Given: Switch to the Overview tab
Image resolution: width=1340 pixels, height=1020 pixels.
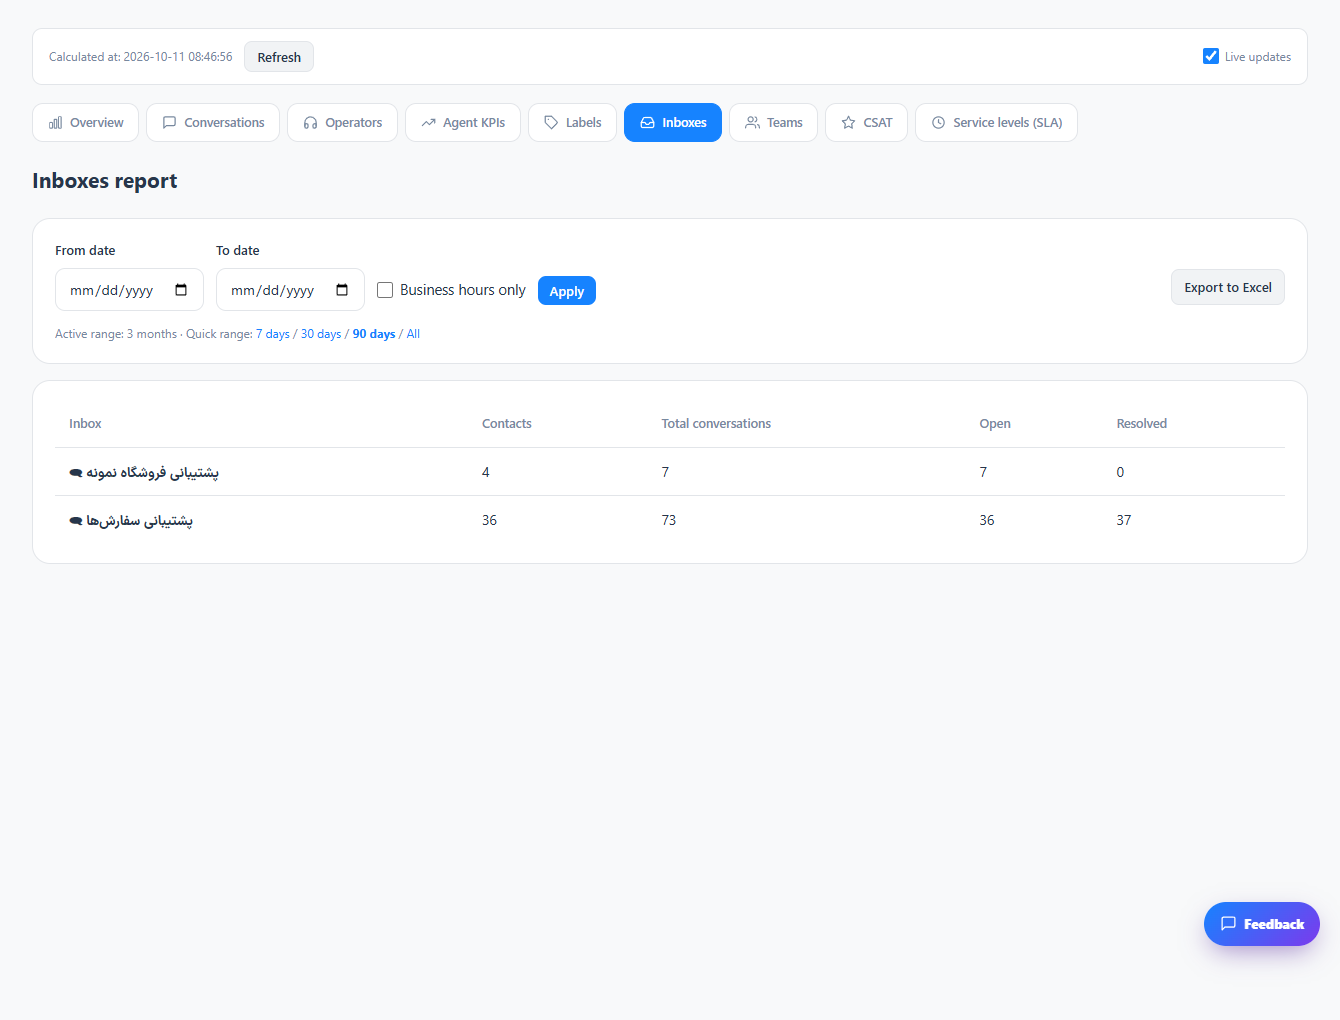Looking at the screenshot, I should point(85,123).
